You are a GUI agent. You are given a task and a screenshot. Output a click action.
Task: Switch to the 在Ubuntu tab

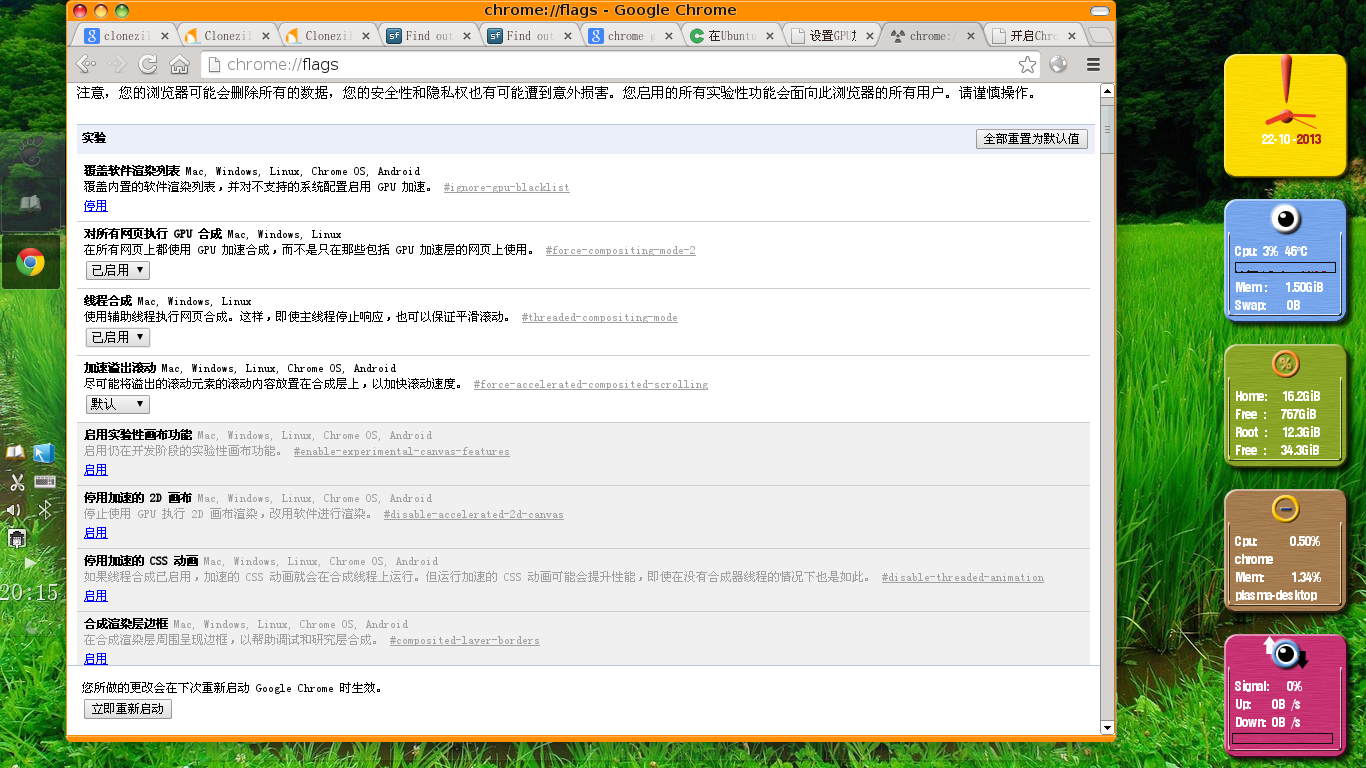click(732, 36)
